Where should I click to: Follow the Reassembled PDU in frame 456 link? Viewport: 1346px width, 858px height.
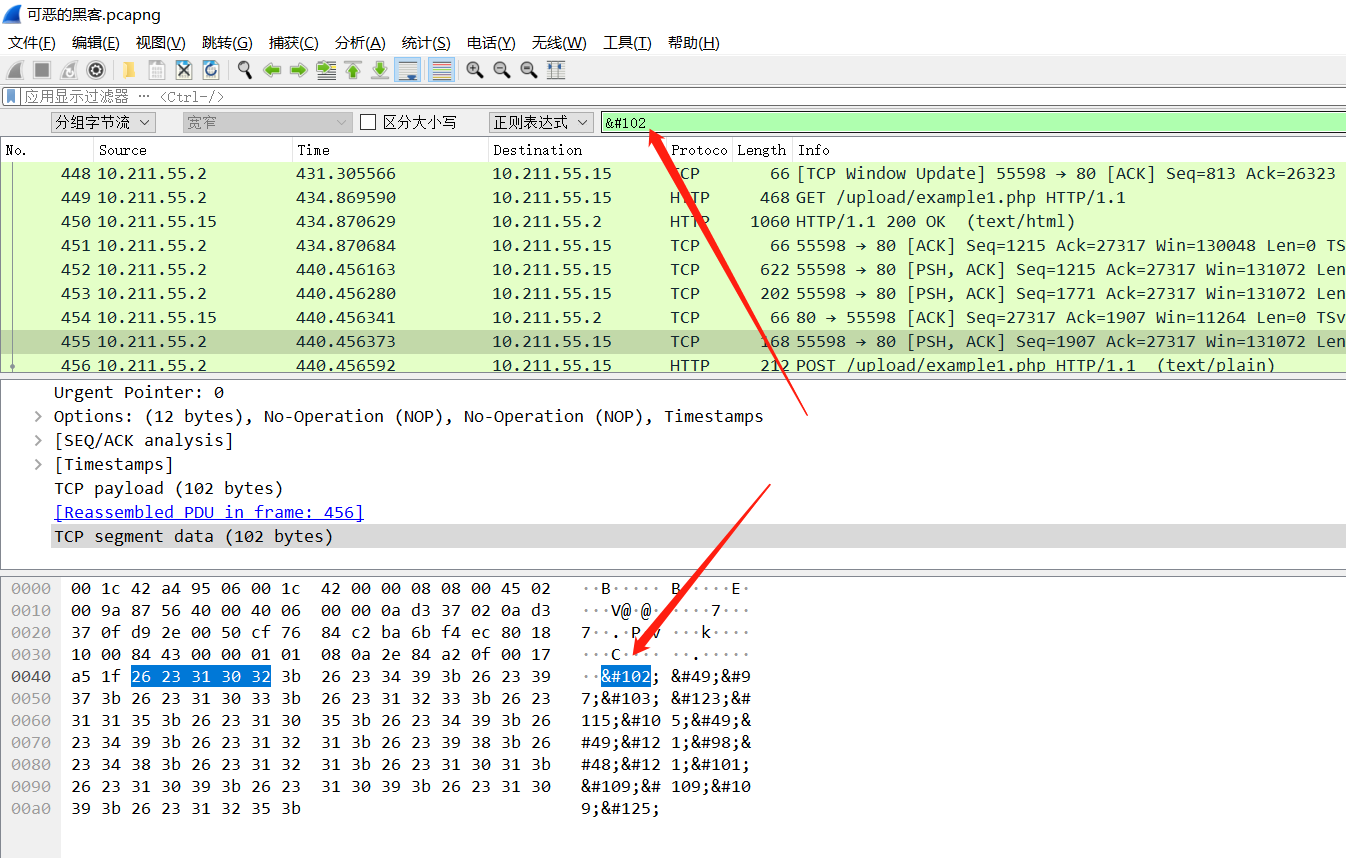[x=208, y=512]
